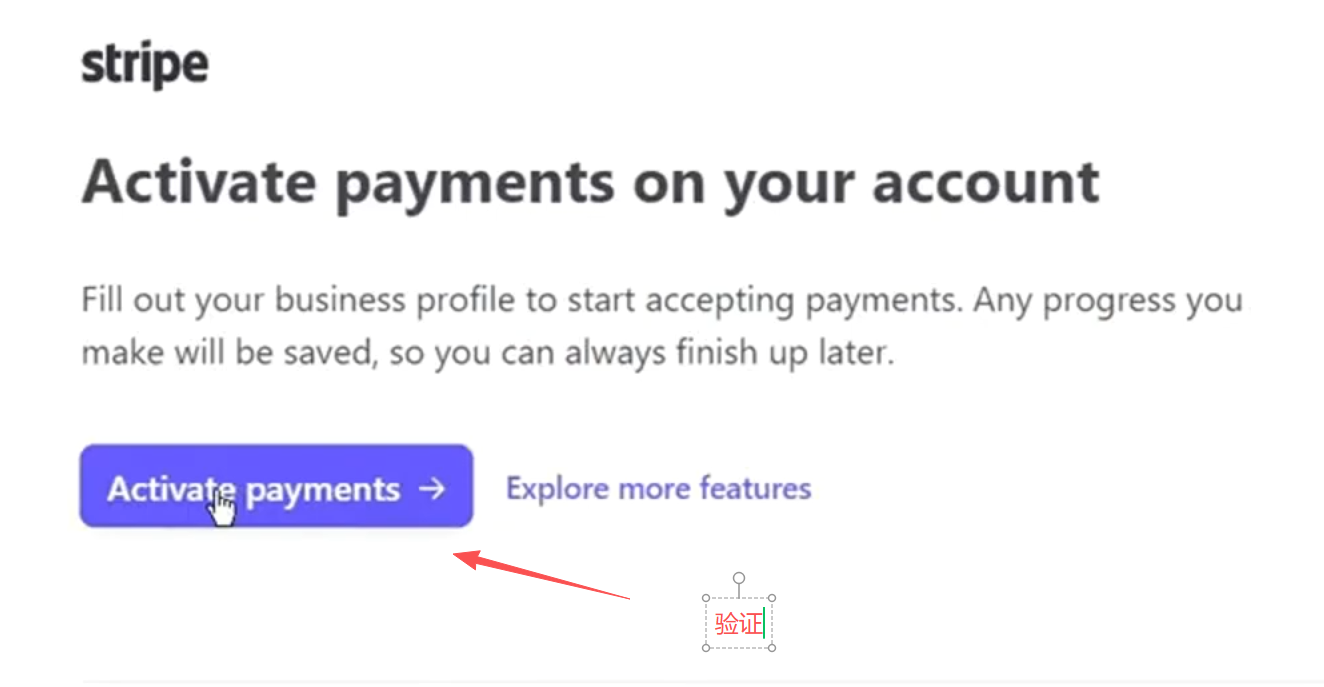This screenshot has height=687, width=1324.
Task: Click the top-right resize handle of 验证 box
Action: point(772,599)
